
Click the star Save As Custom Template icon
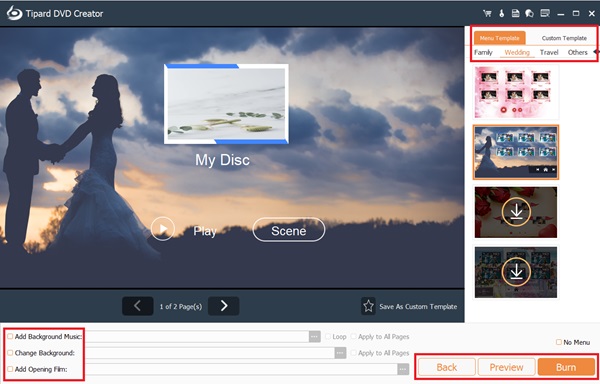click(x=368, y=306)
